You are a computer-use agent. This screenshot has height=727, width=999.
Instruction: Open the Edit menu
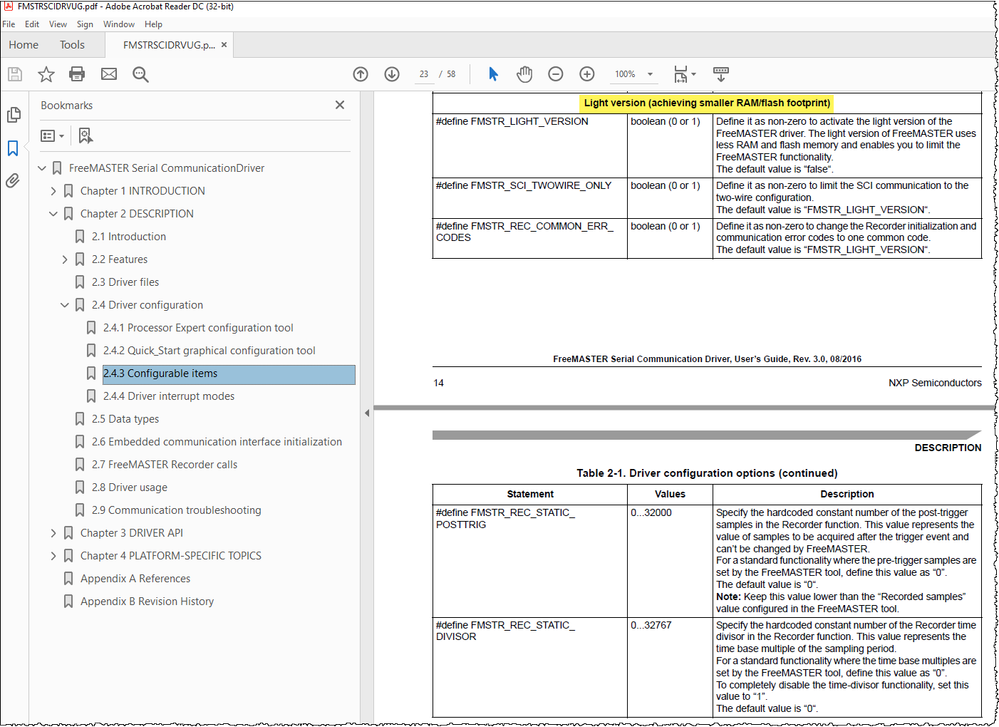(x=32, y=24)
